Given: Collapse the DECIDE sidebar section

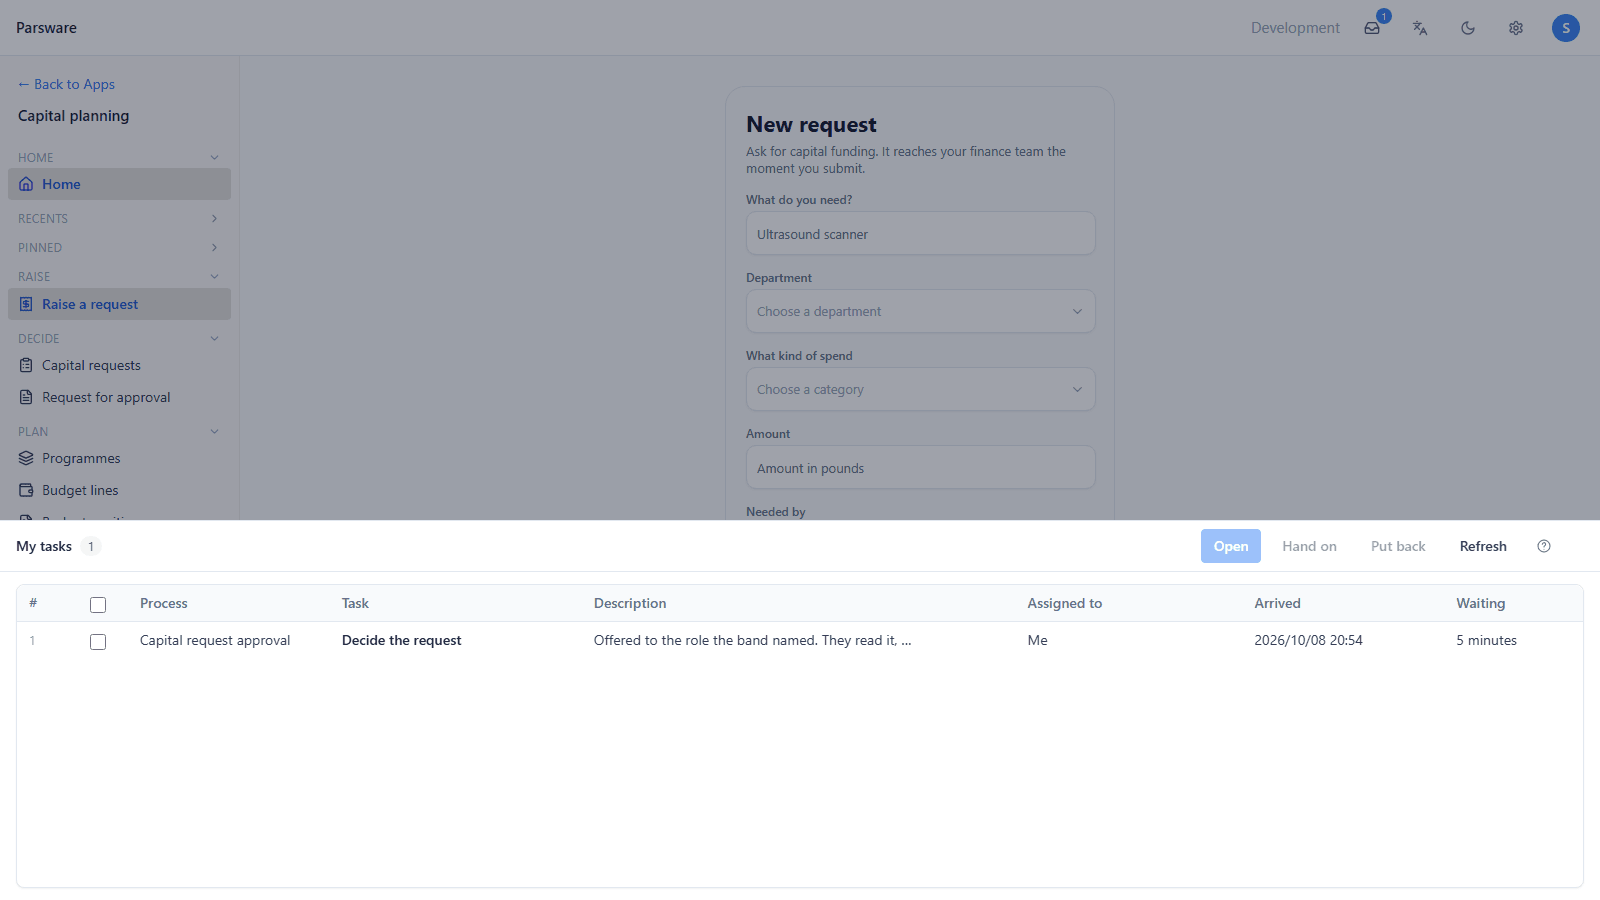Looking at the screenshot, I should tap(119, 338).
